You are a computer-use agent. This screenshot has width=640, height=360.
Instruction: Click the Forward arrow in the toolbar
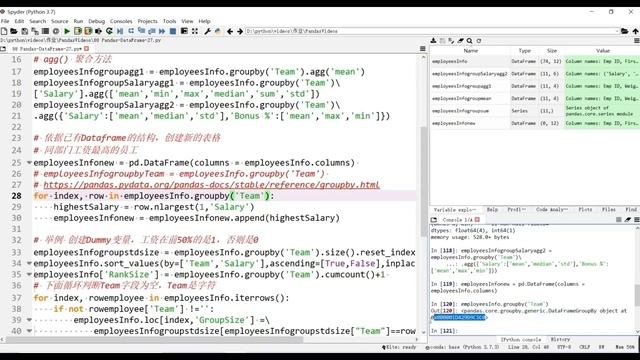pyautogui.click(x=240, y=31)
